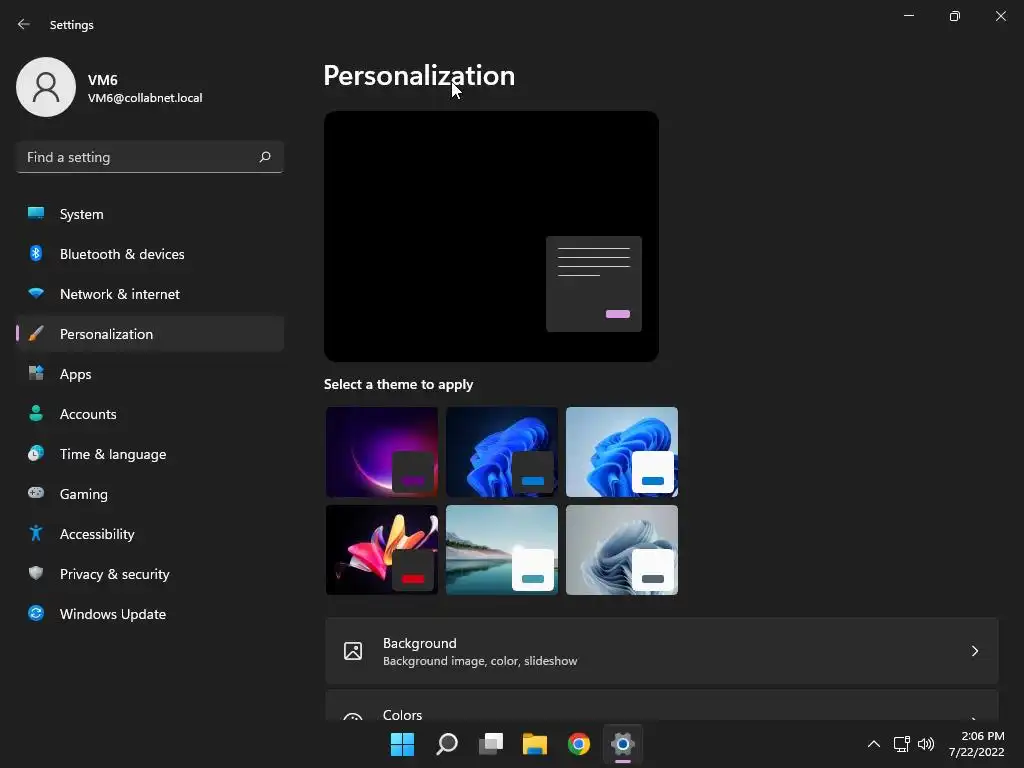The height and width of the screenshot is (768, 1024).
Task: Open the Background settings row
Action: pyautogui.click(x=662, y=651)
